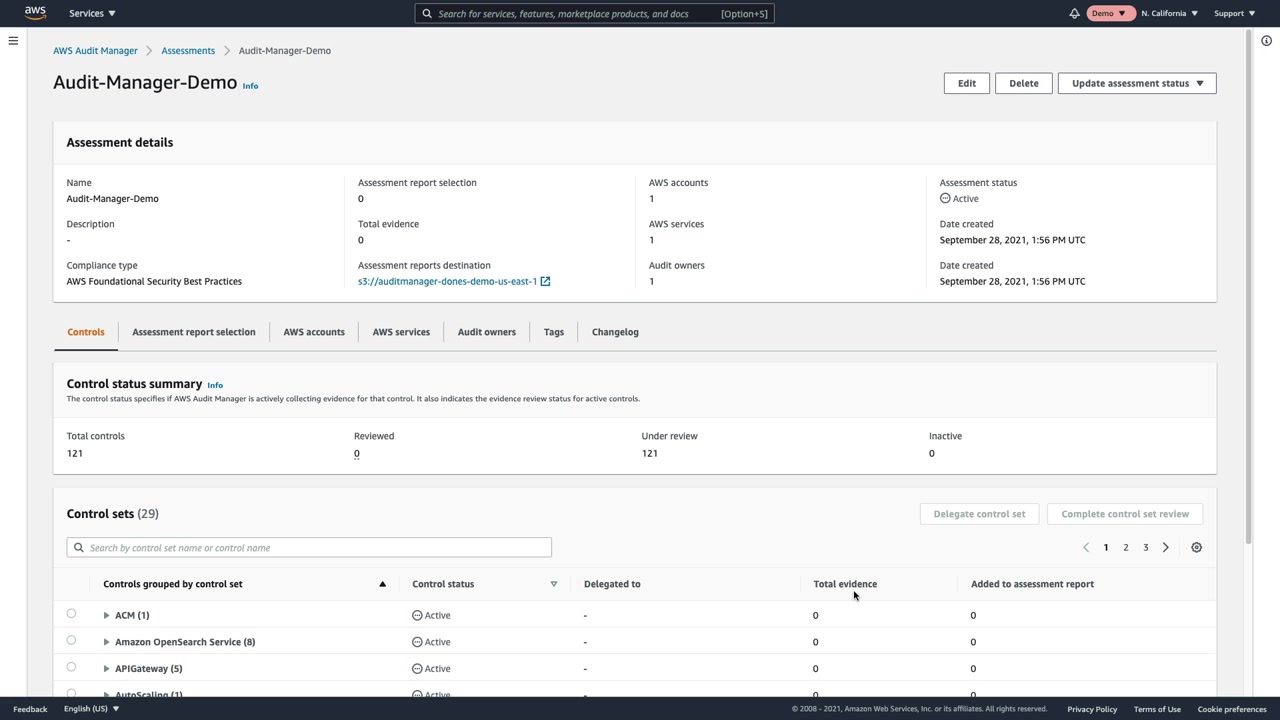Screen dimensions: 1280x720
Task: Click Delegate control set button
Action: [x=979, y=514]
